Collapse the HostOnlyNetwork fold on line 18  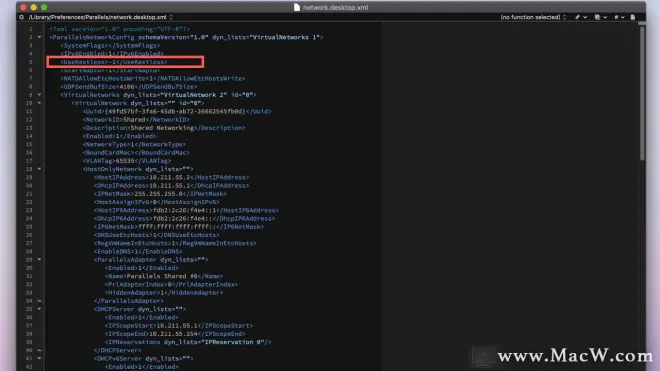(39, 169)
